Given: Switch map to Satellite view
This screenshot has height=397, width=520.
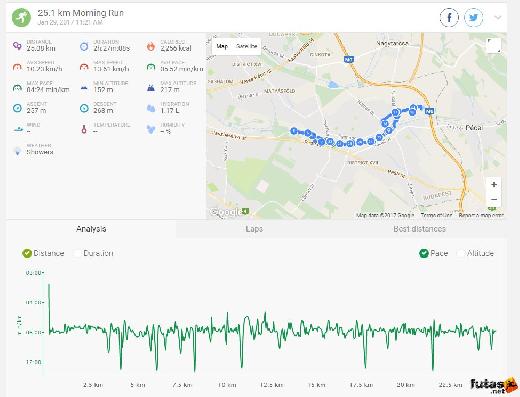Looking at the screenshot, I should (246, 46).
